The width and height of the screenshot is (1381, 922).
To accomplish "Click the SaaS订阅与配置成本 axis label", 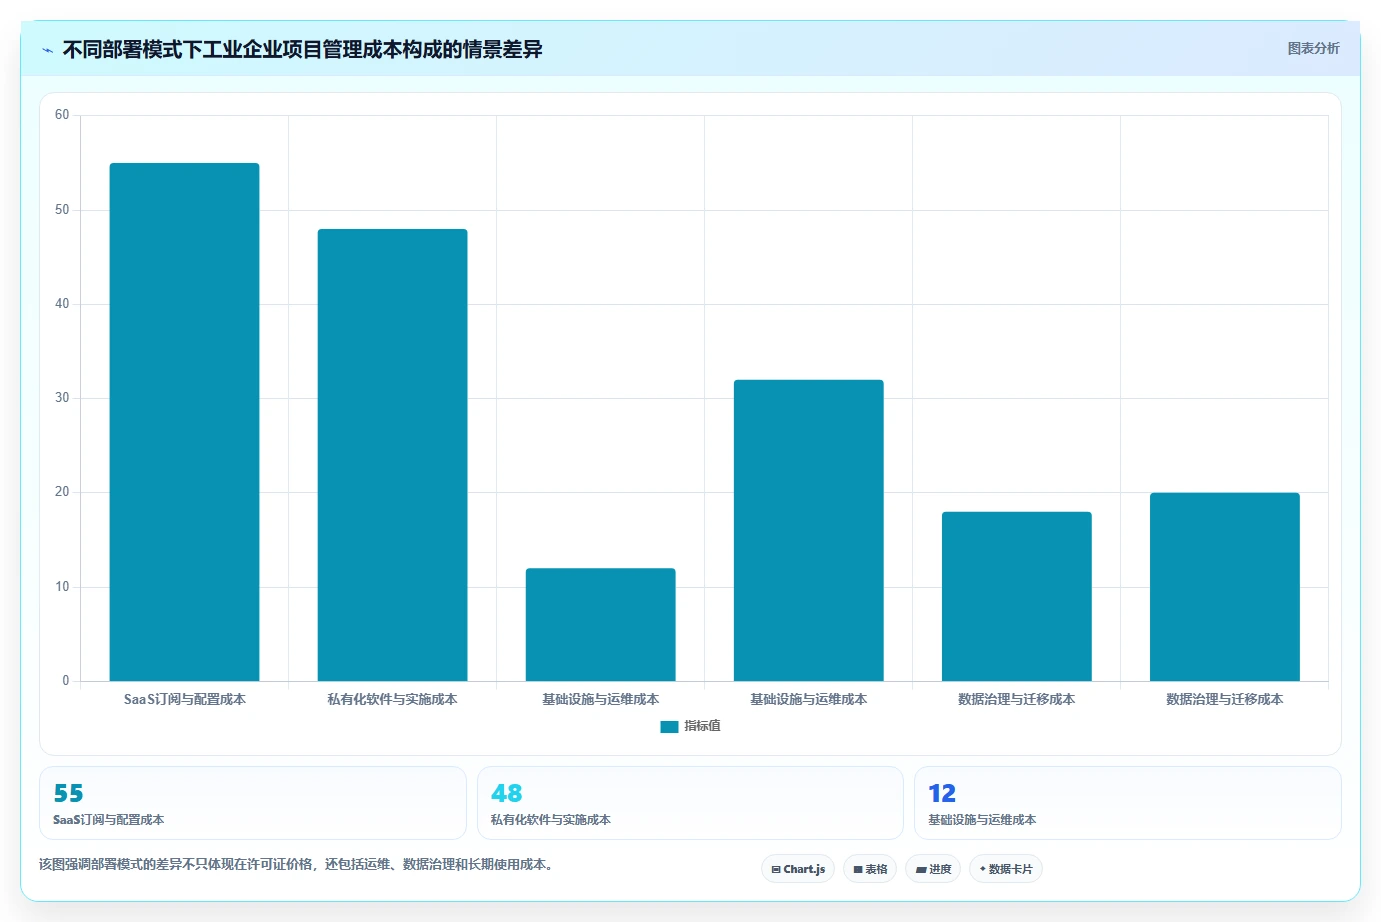I will (184, 699).
